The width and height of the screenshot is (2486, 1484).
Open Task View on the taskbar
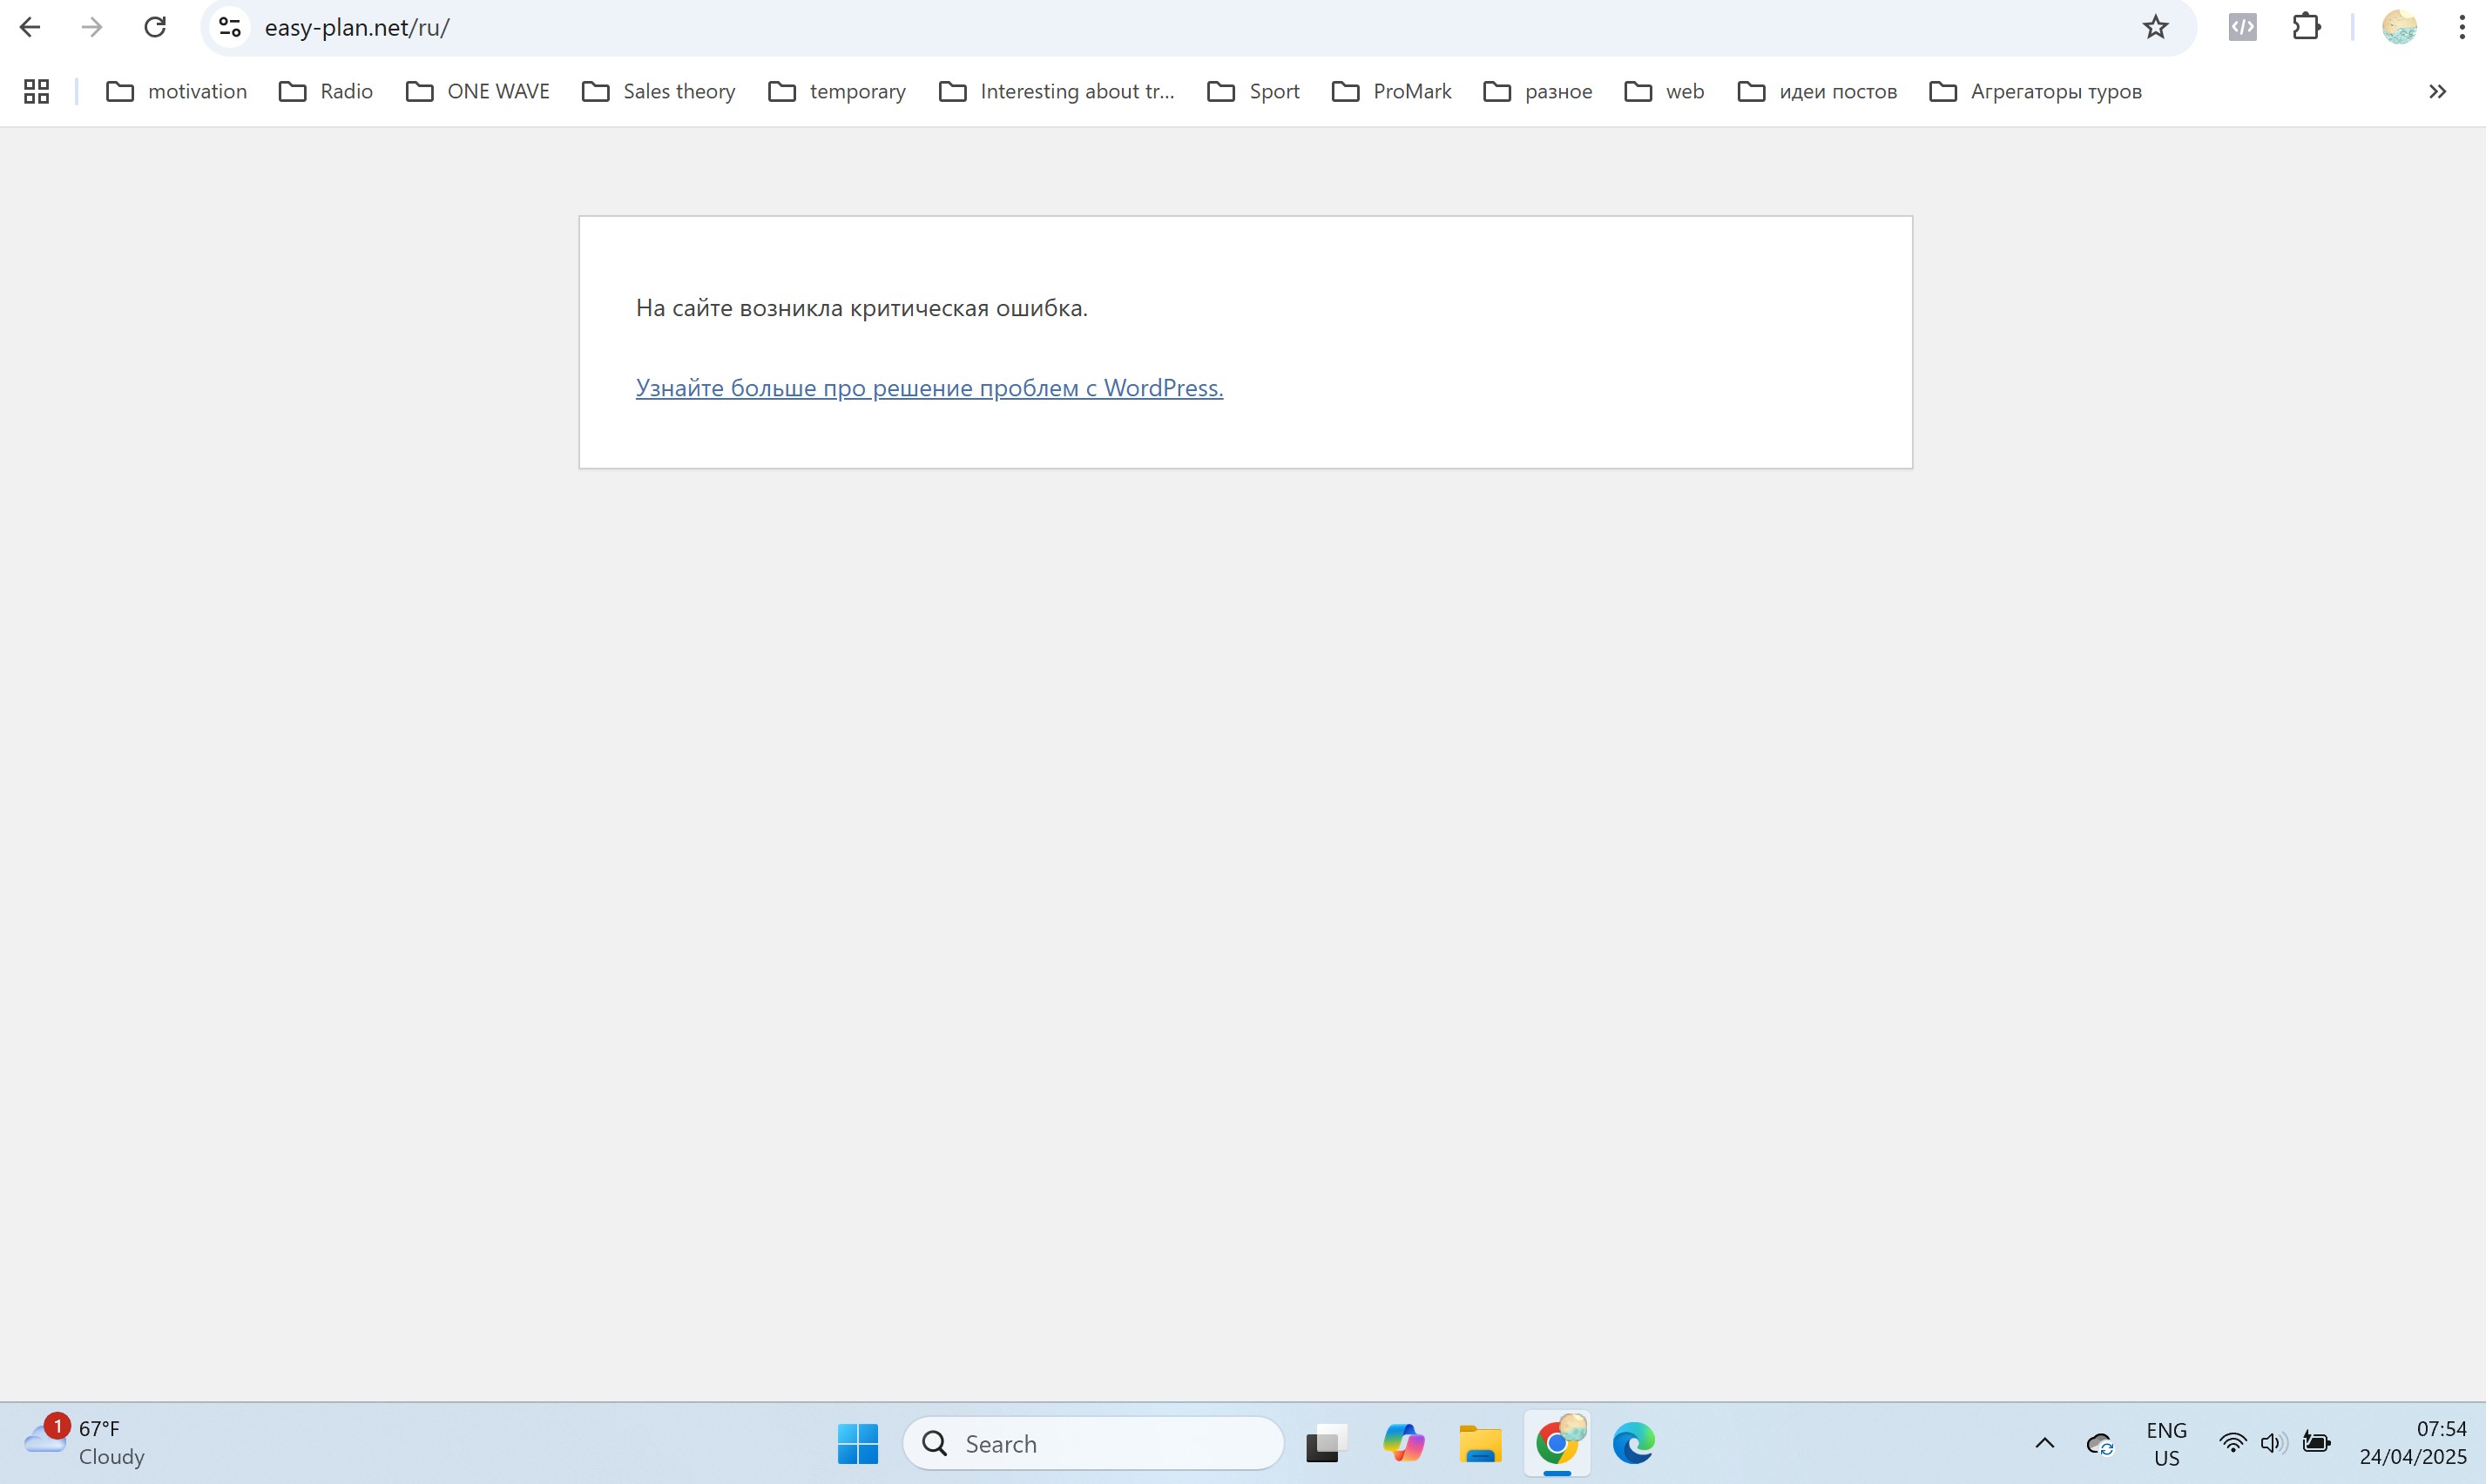coord(1326,1443)
